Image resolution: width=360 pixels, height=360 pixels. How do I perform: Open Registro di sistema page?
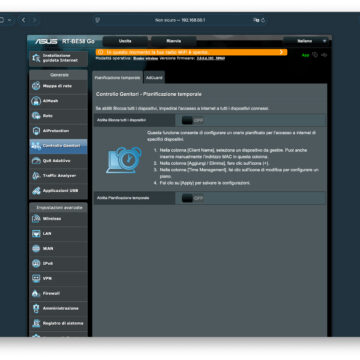(x=59, y=323)
